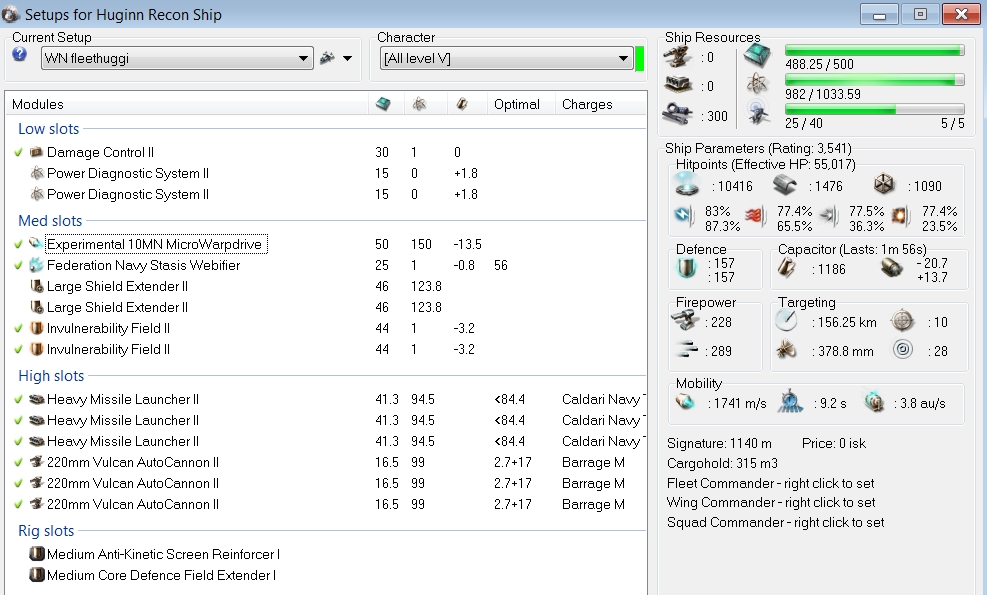Image resolution: width=987 pixels, height=595 pixels.
Task: Click the Mobility speed icon 1741 m/s
Action: [685, 402]
